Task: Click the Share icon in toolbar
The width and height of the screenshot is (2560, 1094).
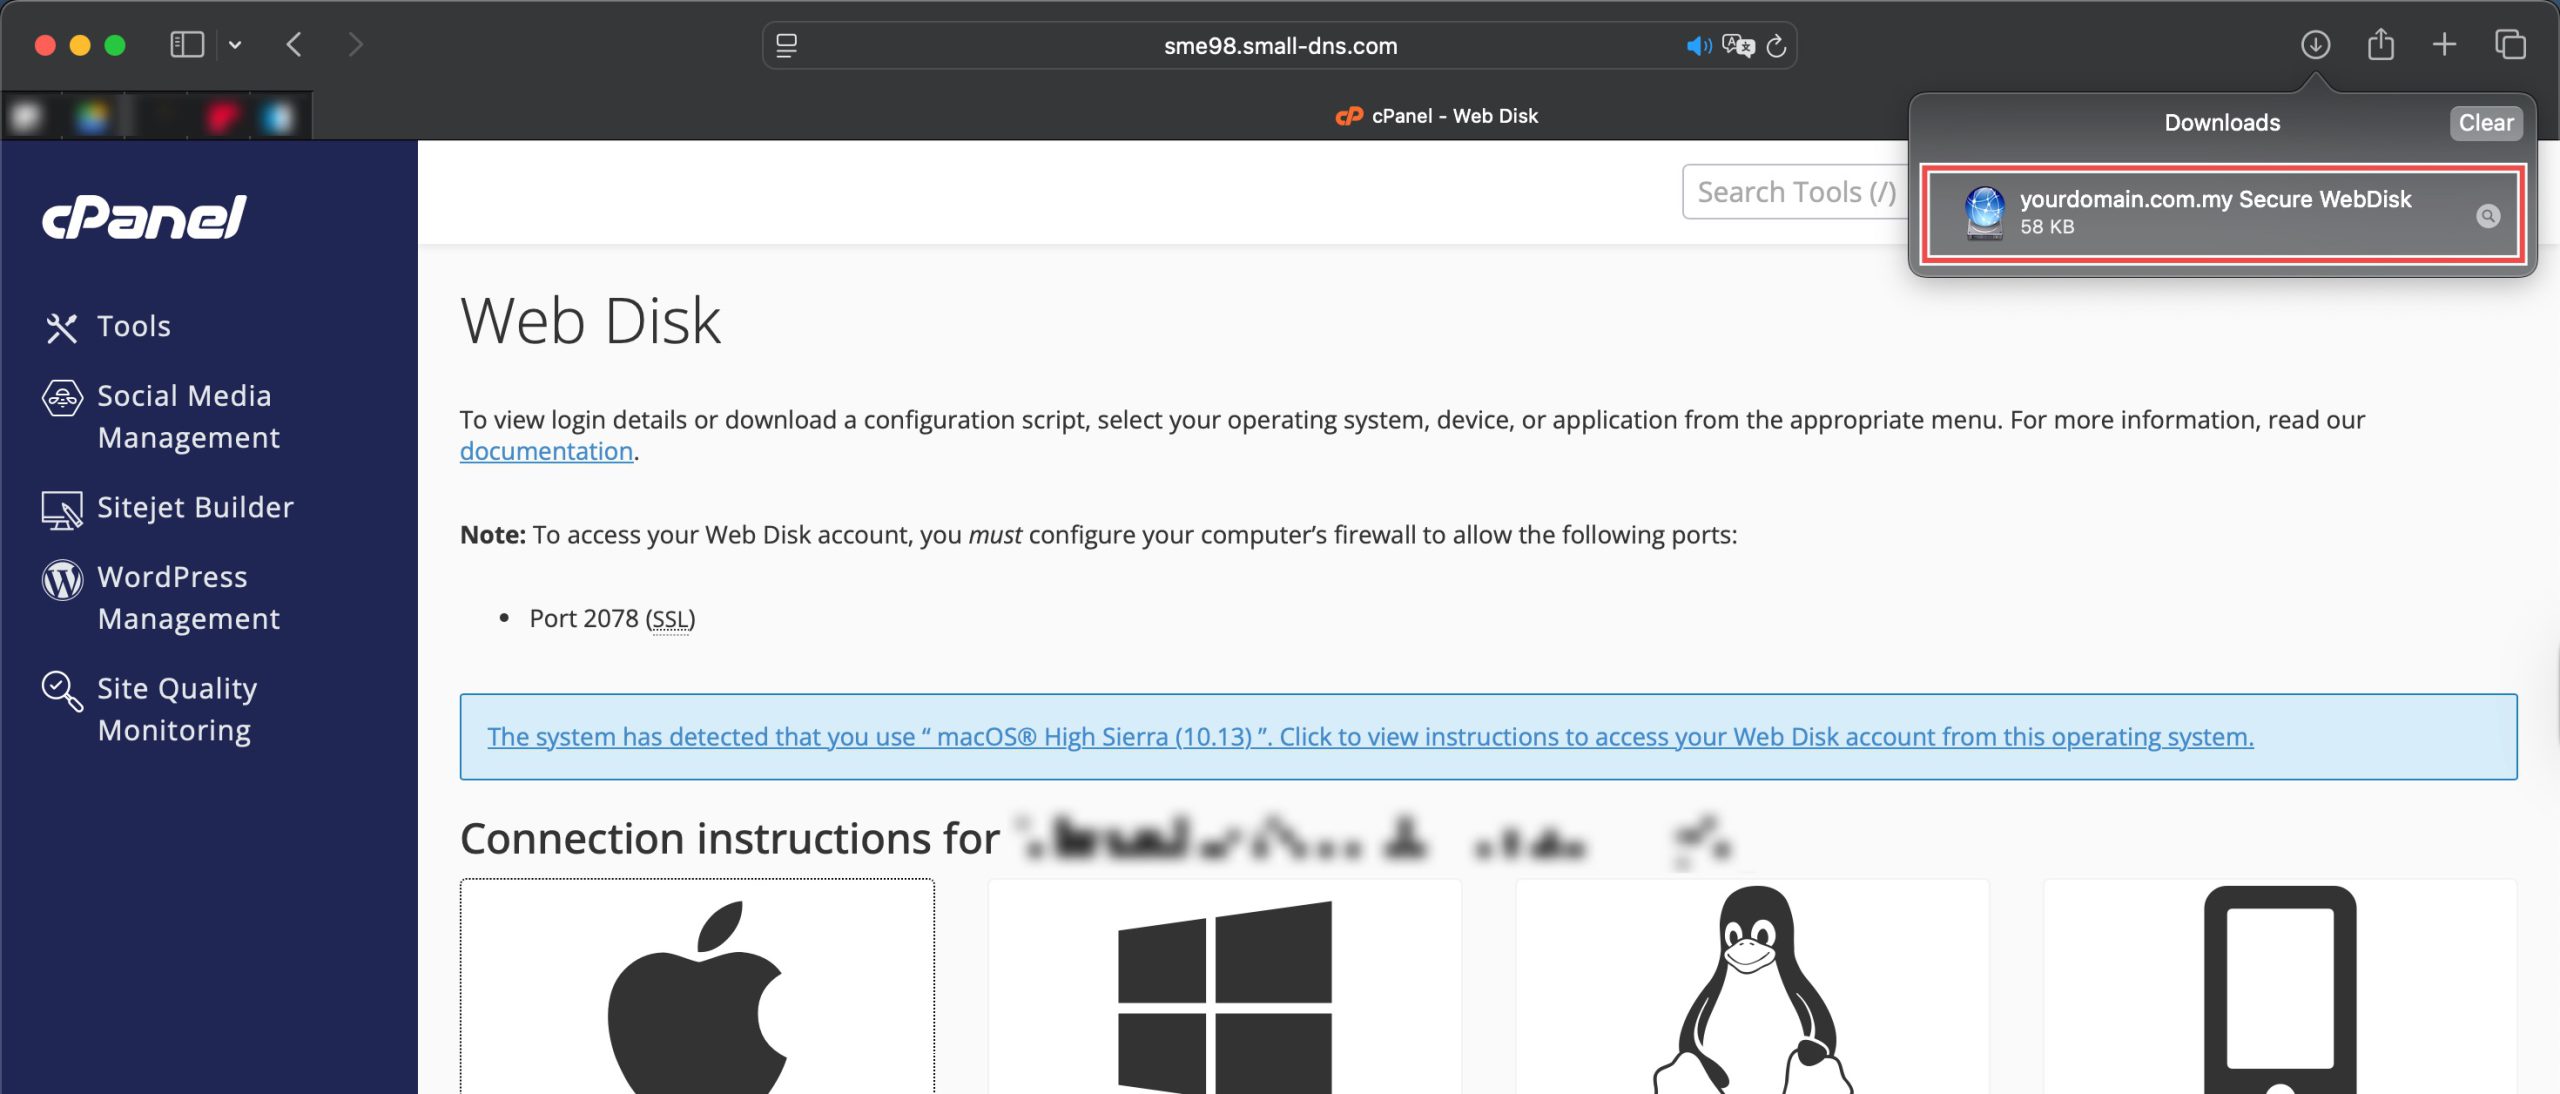Action: 2381,45
